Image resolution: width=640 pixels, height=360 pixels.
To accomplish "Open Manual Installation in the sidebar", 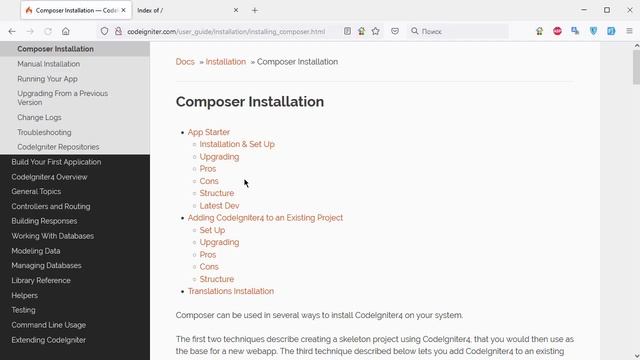I will pyautogui.click(x=49, y=64).
